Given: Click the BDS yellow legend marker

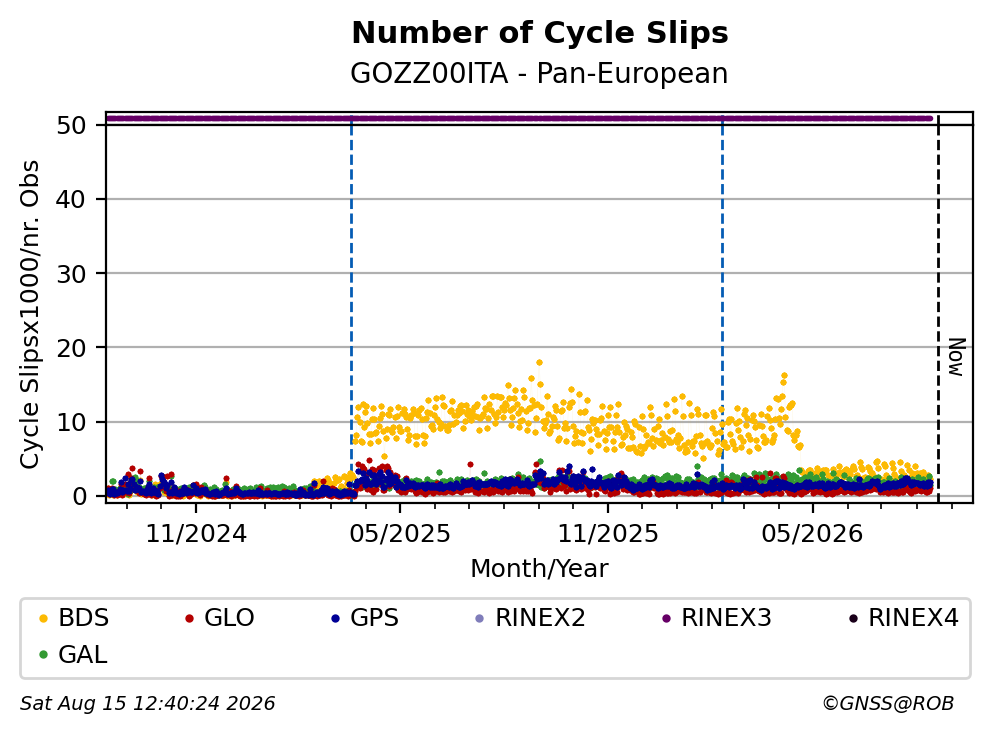Looking at the screenshot, I should 43,618.
